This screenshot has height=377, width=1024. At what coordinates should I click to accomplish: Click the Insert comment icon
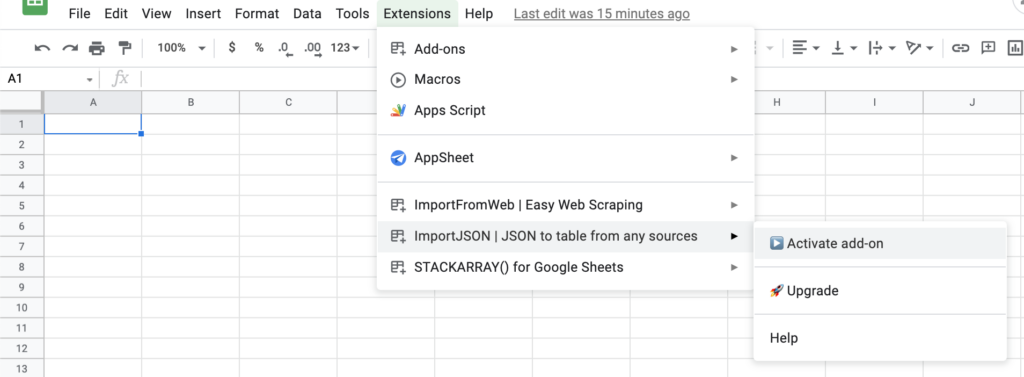pos(989,48)
